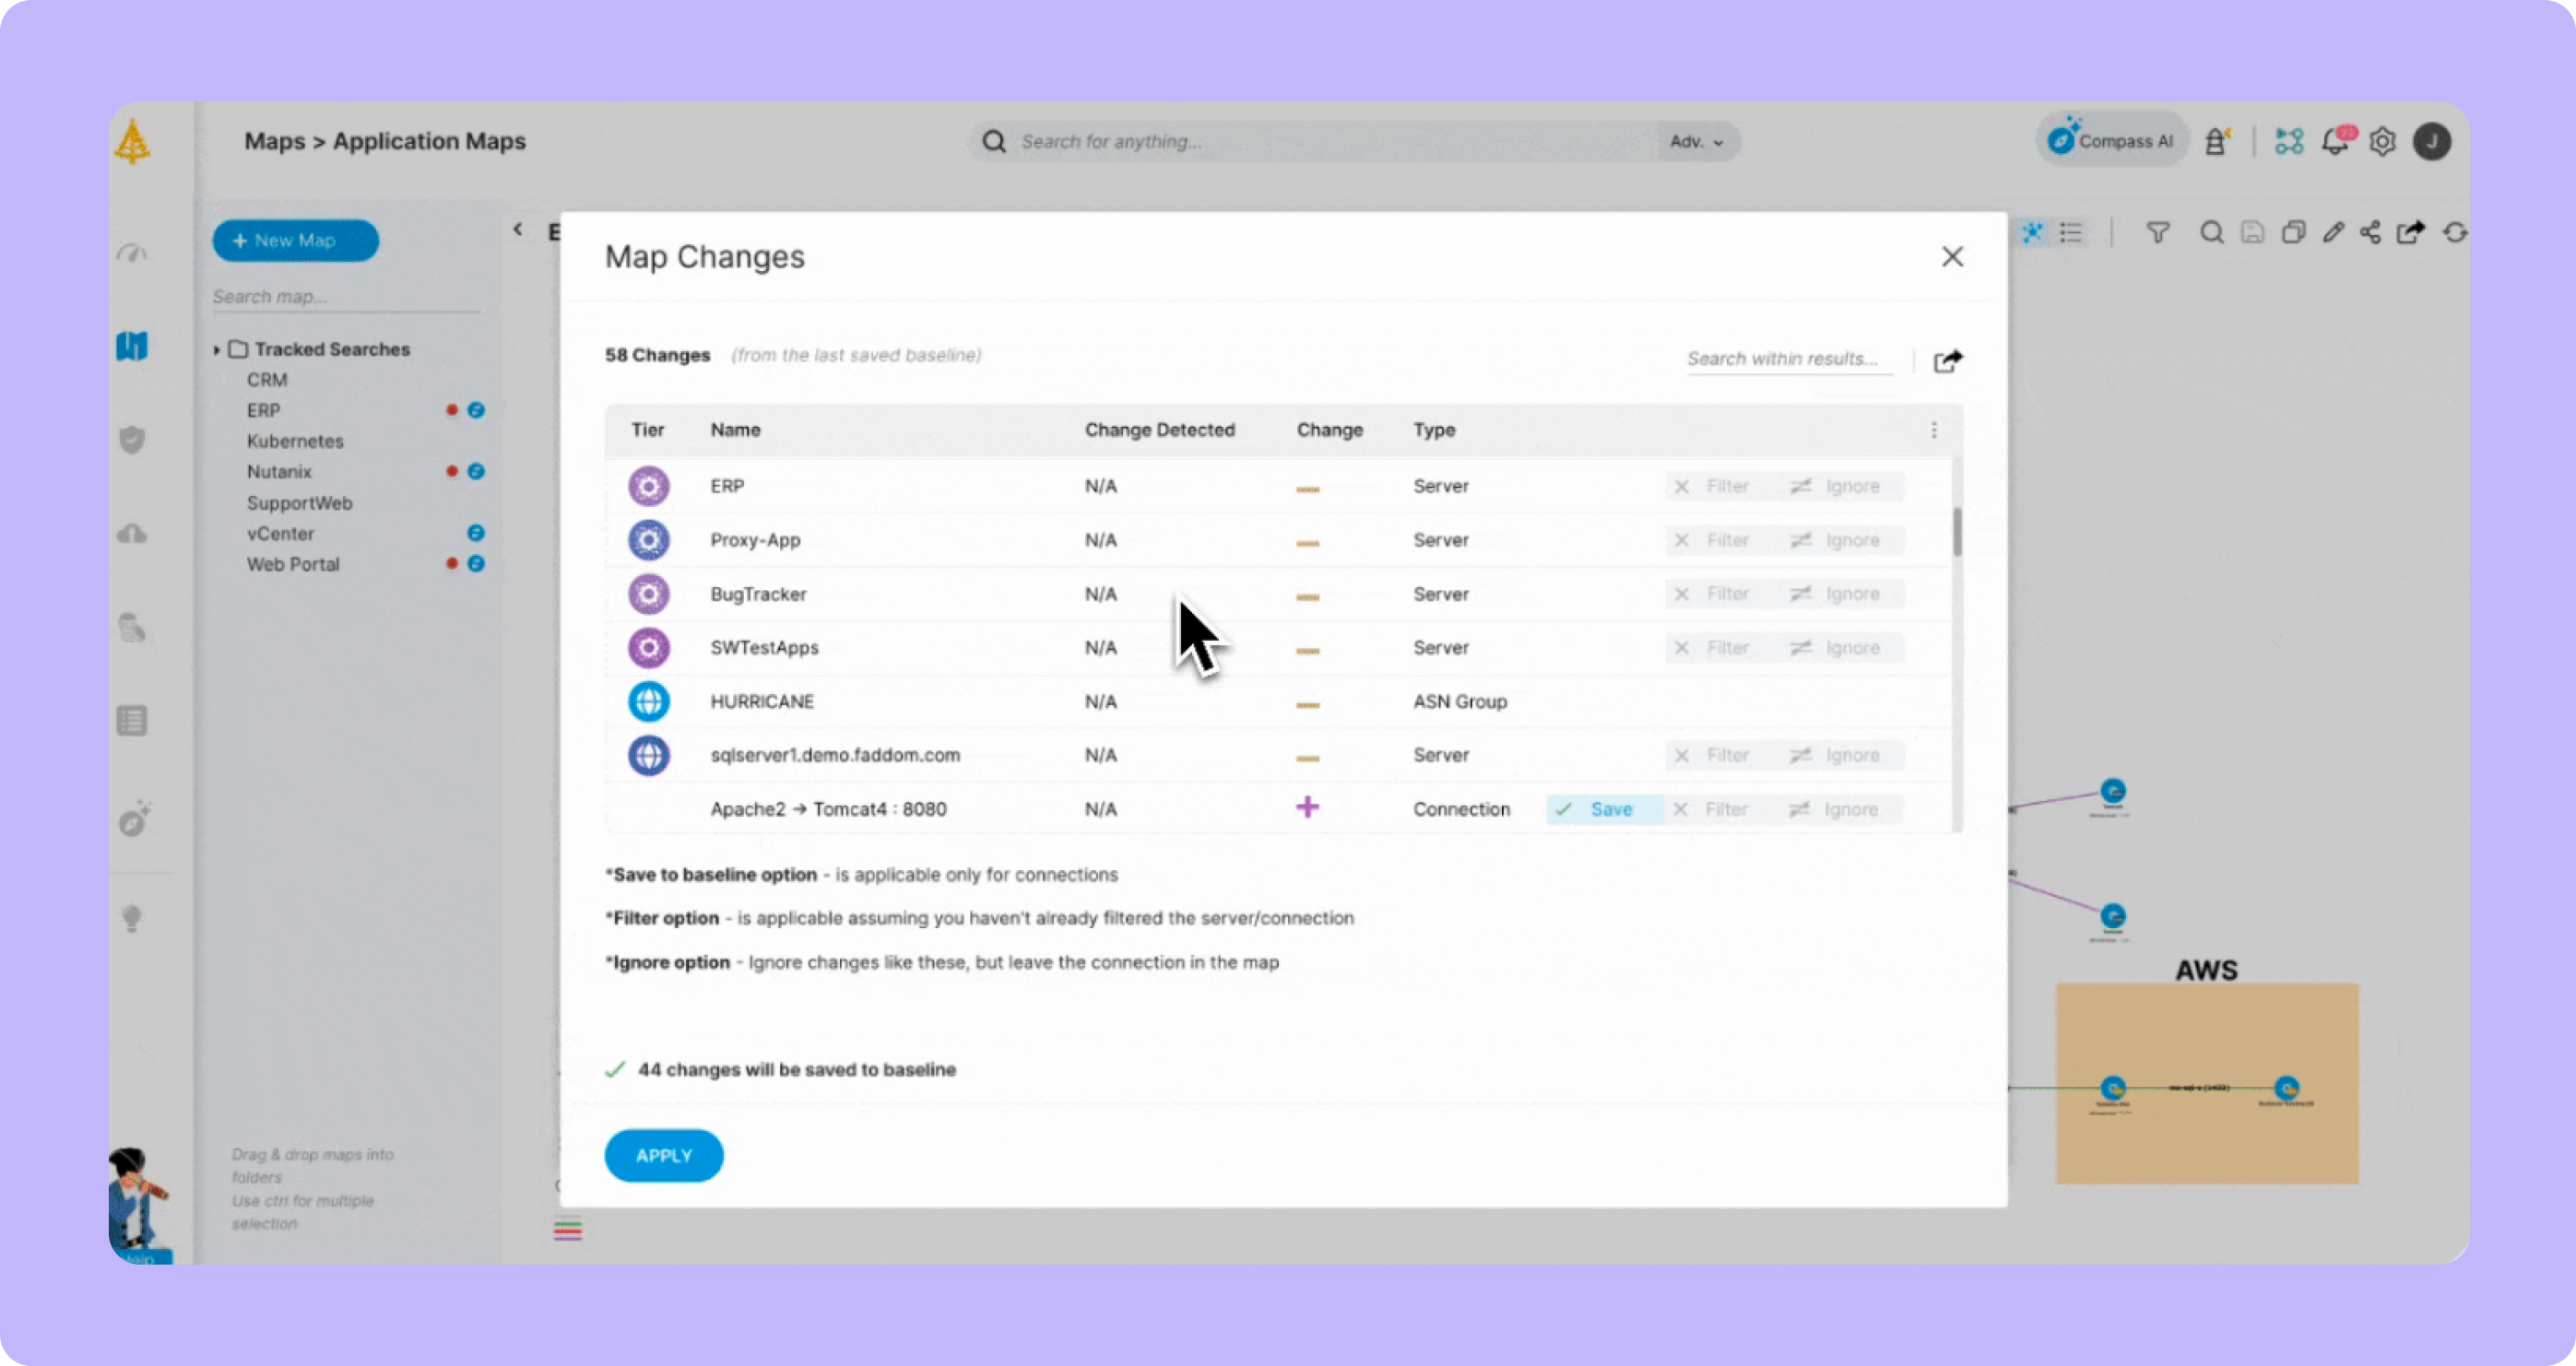Image resolution: width=2576 pixels, height=1366 pixels.
Task: Open the cloud sidebar icon
Action: coord(132,533)
